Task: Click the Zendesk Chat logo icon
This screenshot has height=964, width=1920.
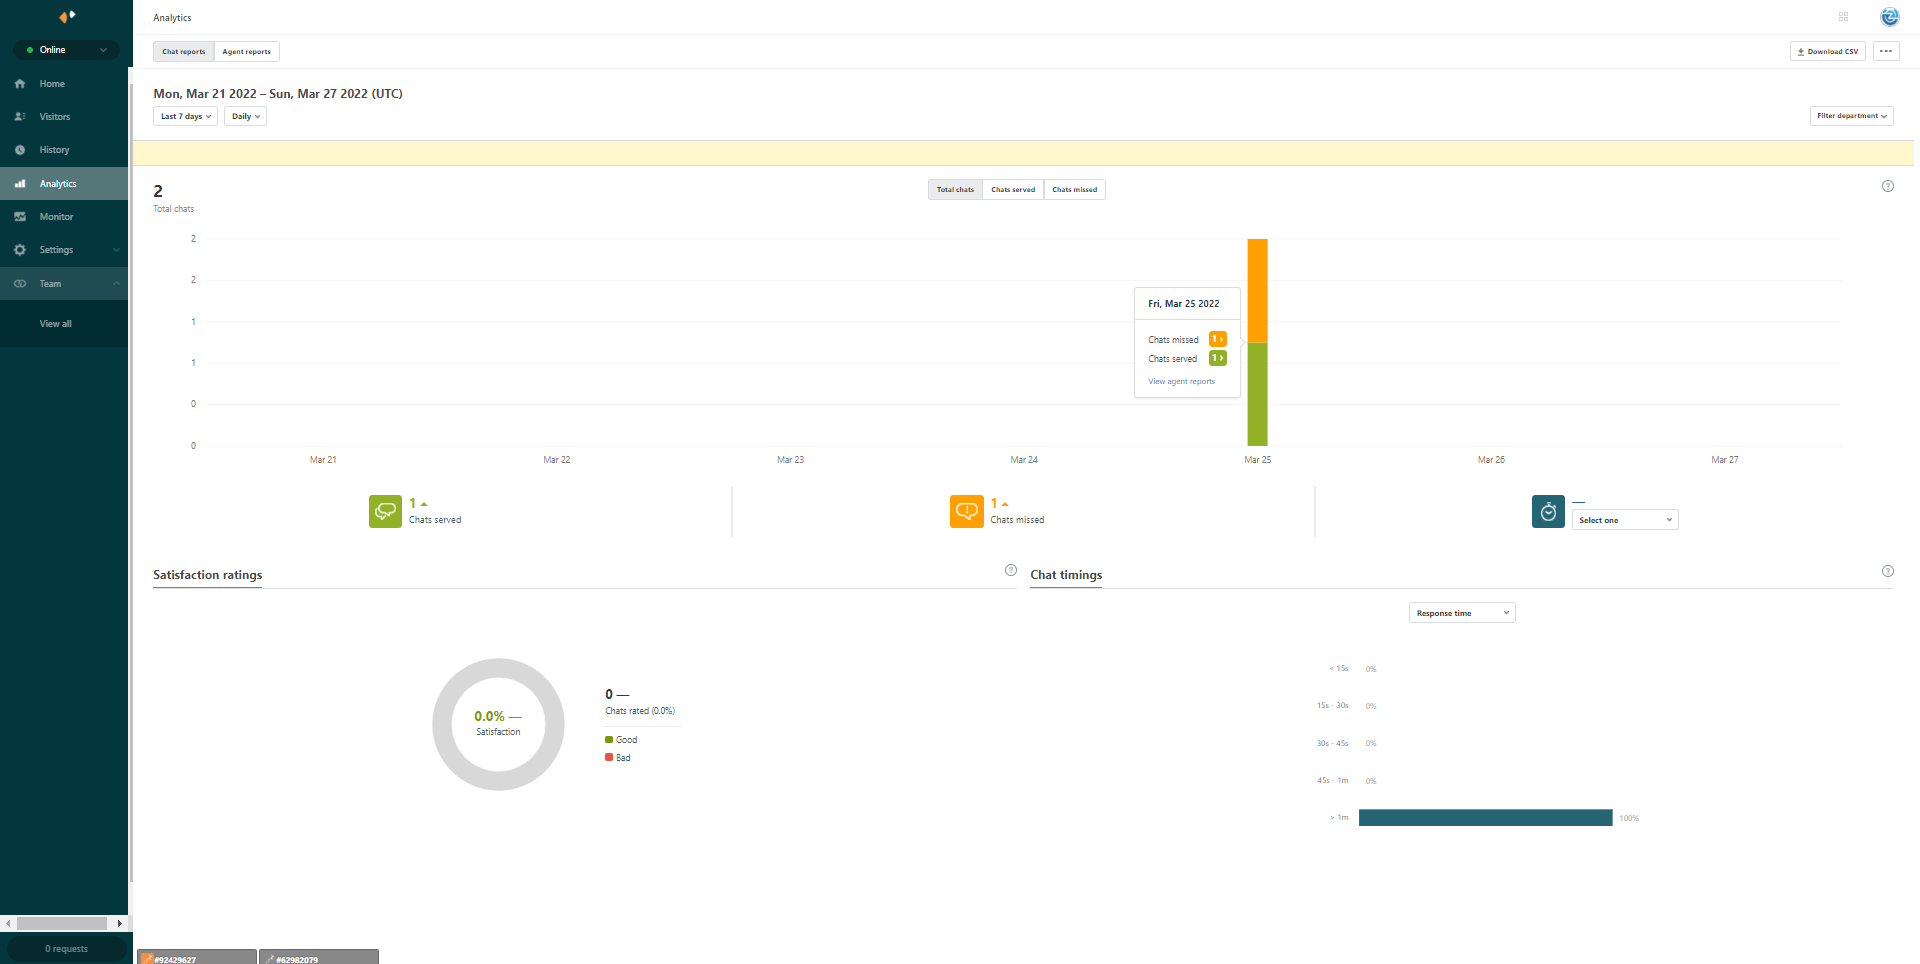Action: click(x=67, y=16)
